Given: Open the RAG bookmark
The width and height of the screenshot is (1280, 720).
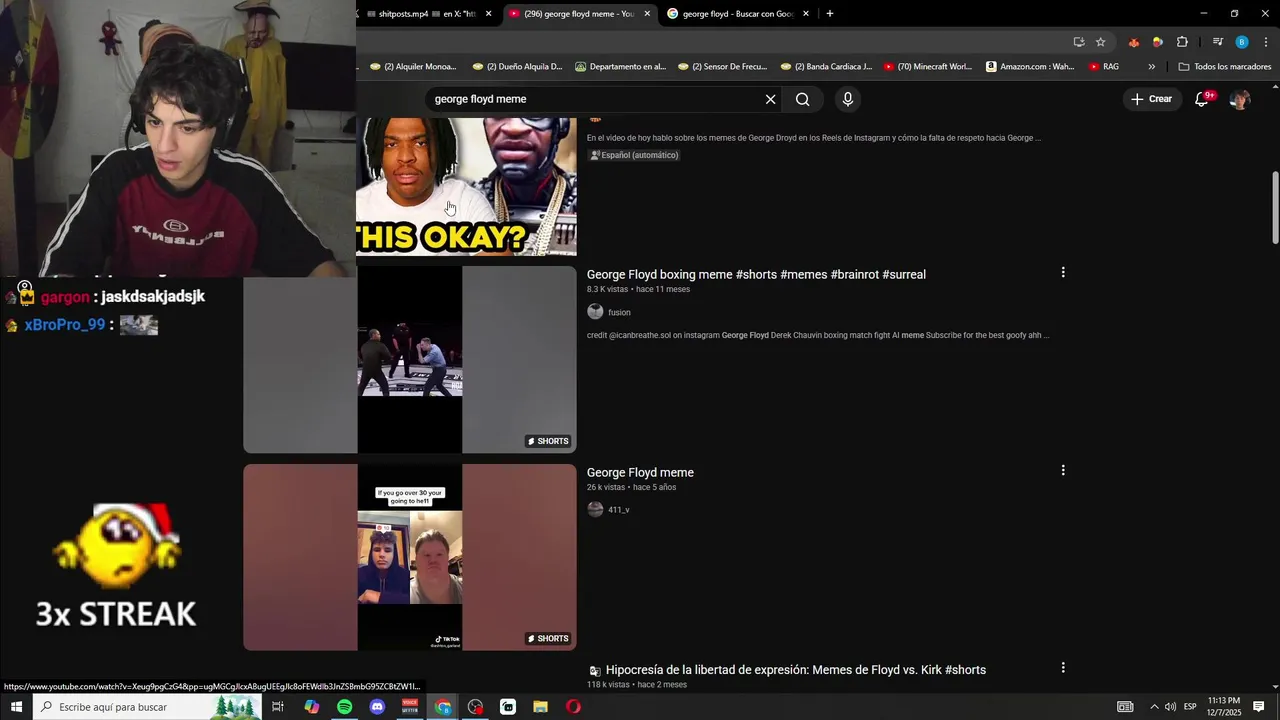Looking at the screenshot, I should 1104,67.
